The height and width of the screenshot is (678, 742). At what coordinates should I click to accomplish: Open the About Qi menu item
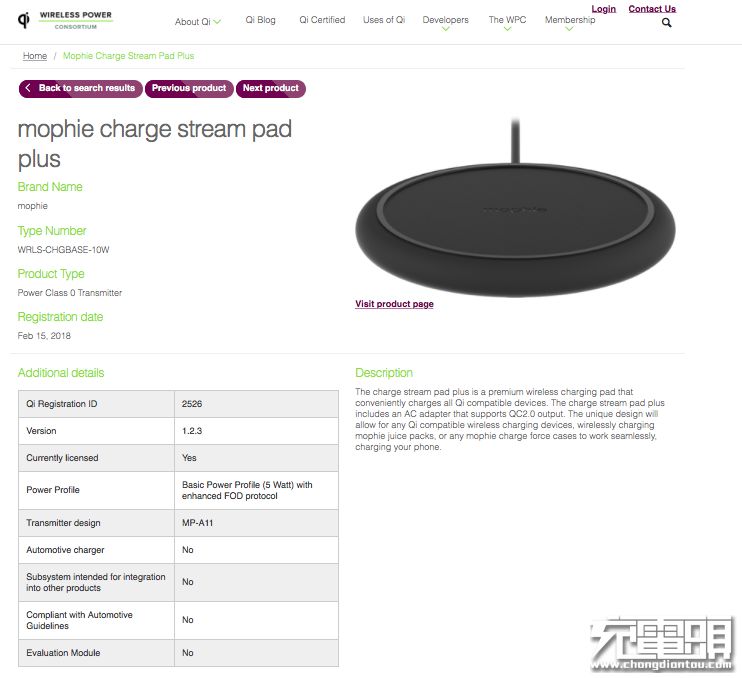(193, 22)
